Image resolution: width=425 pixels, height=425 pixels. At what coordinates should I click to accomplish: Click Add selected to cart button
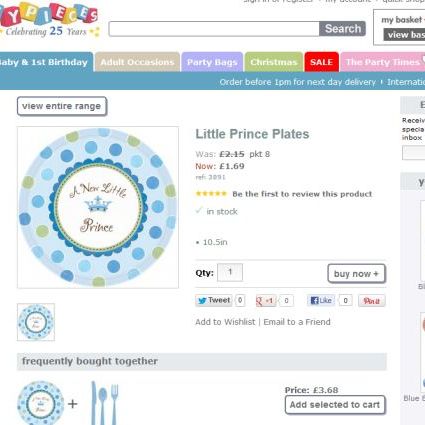point(335,405)
